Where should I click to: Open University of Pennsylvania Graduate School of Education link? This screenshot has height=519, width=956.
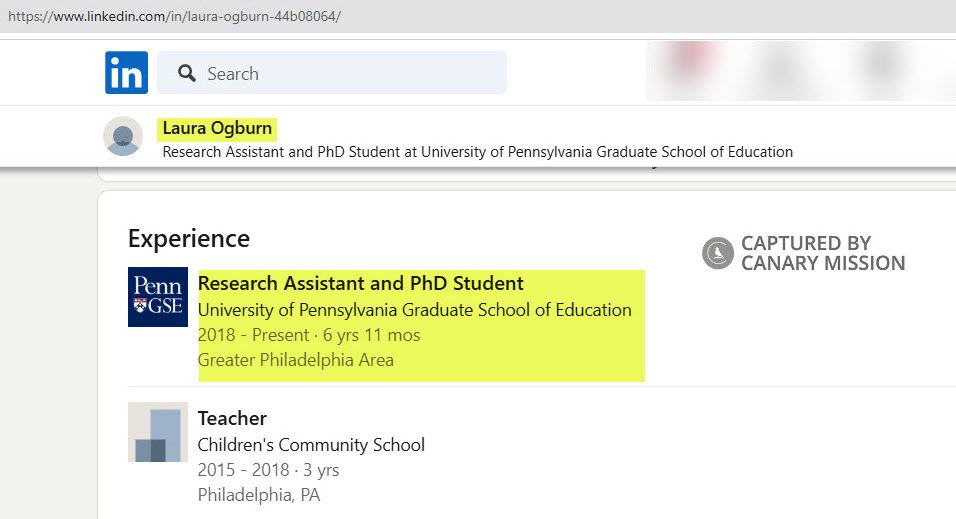[x=415, y=310]
